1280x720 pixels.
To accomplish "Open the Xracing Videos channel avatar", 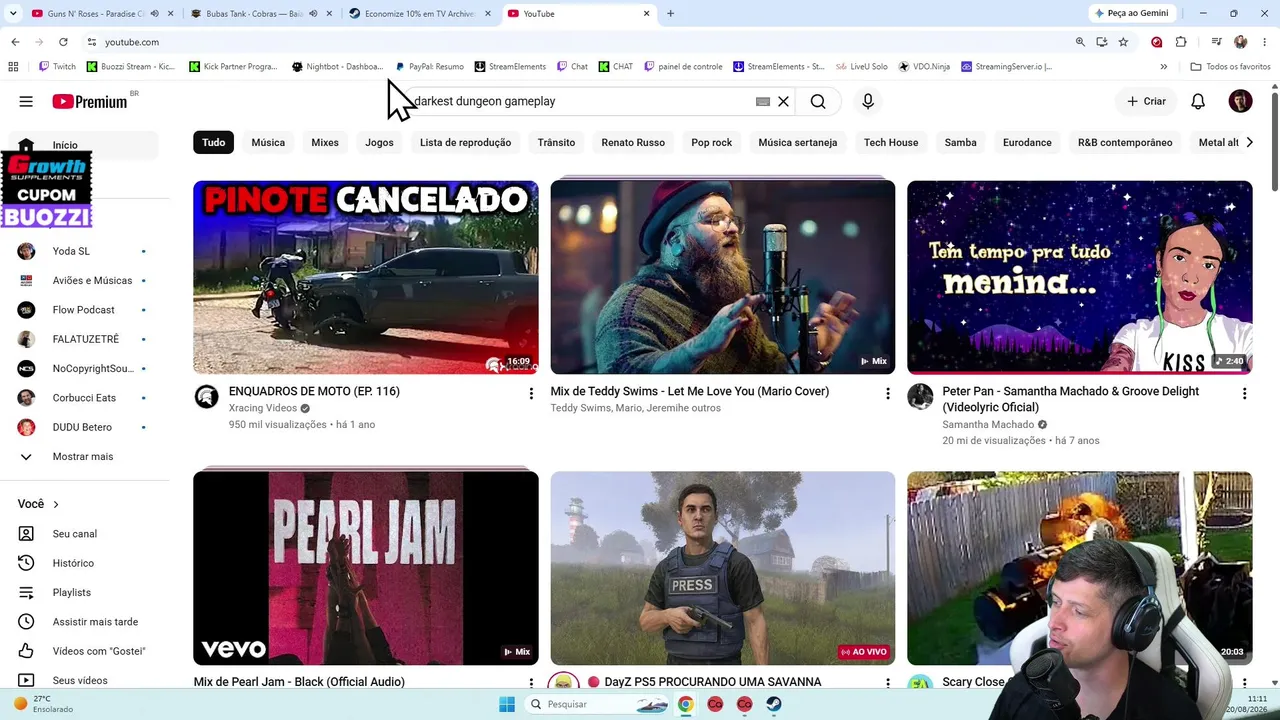I will (206, 397).
